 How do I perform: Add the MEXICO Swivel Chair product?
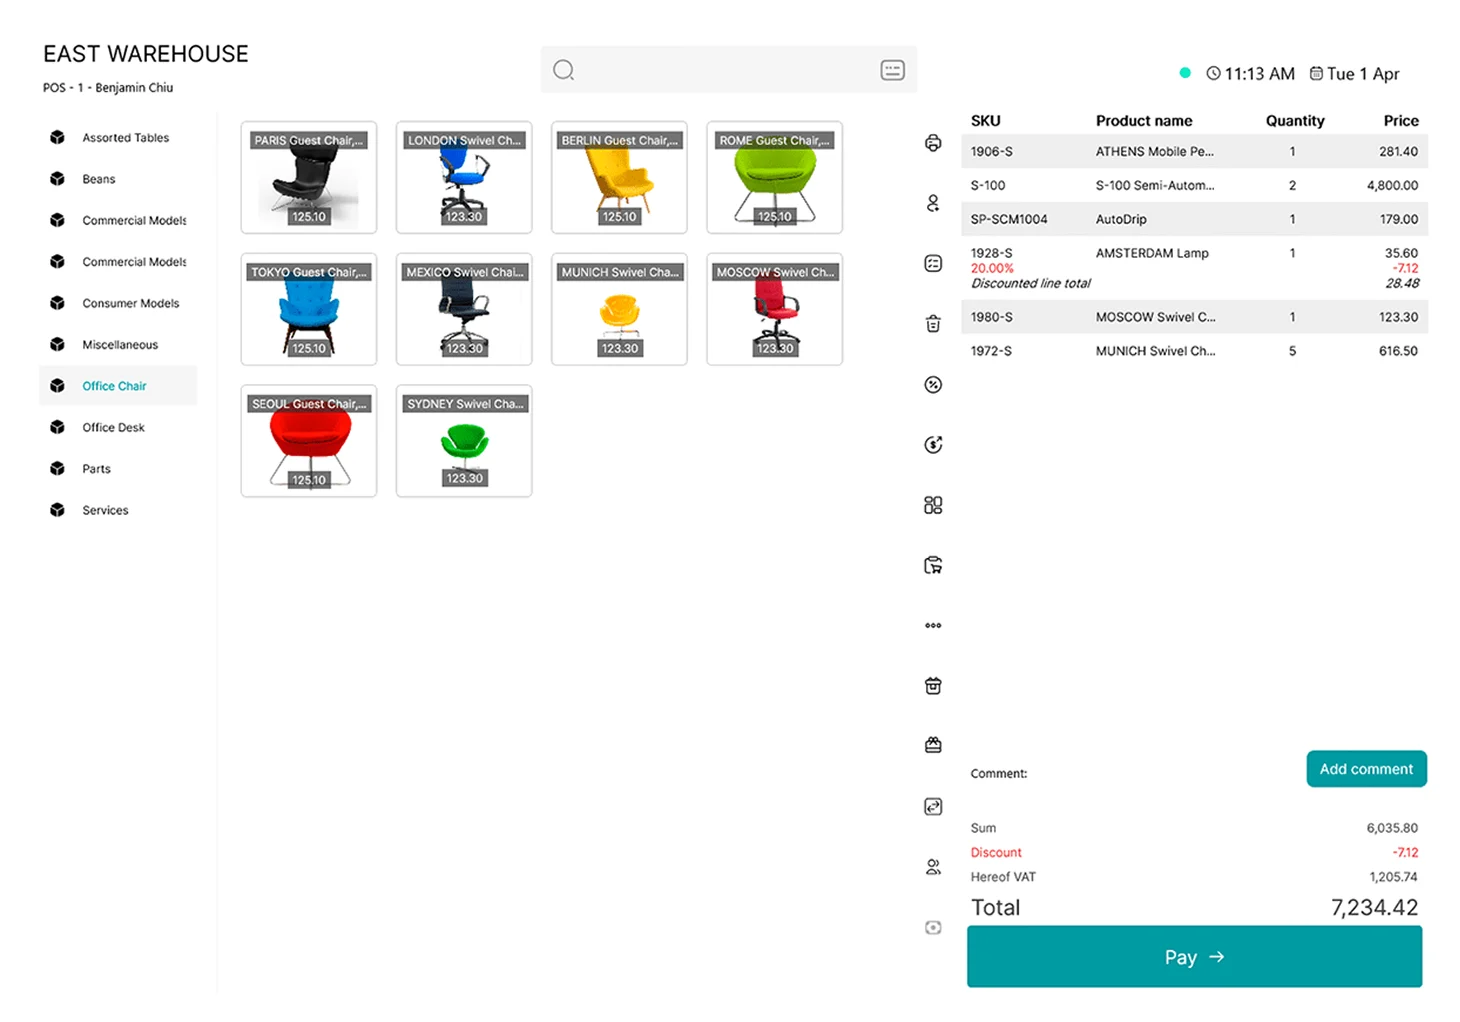pos(464,309)
